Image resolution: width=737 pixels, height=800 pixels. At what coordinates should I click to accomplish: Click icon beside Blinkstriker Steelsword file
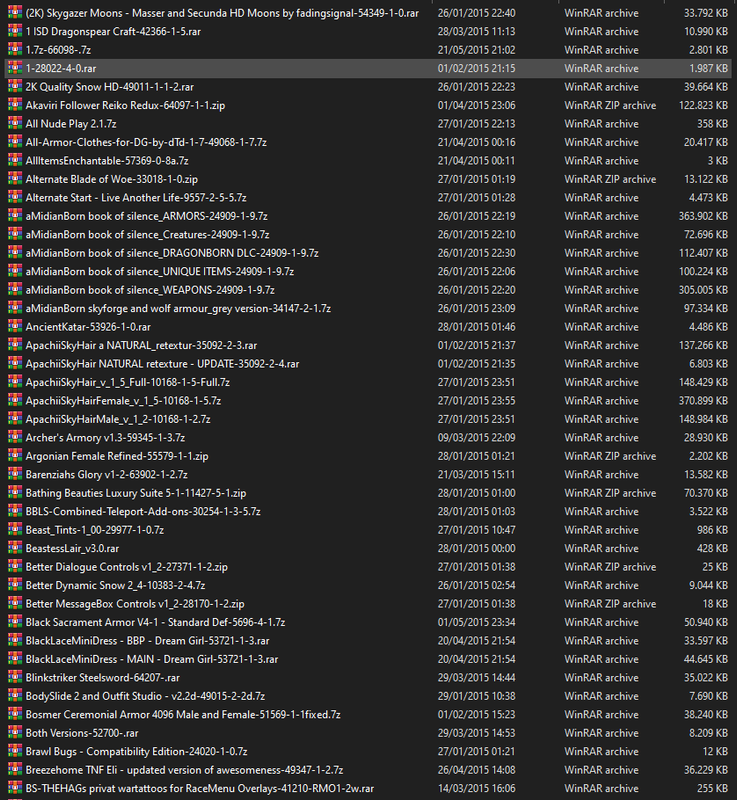tap(15, 678)
